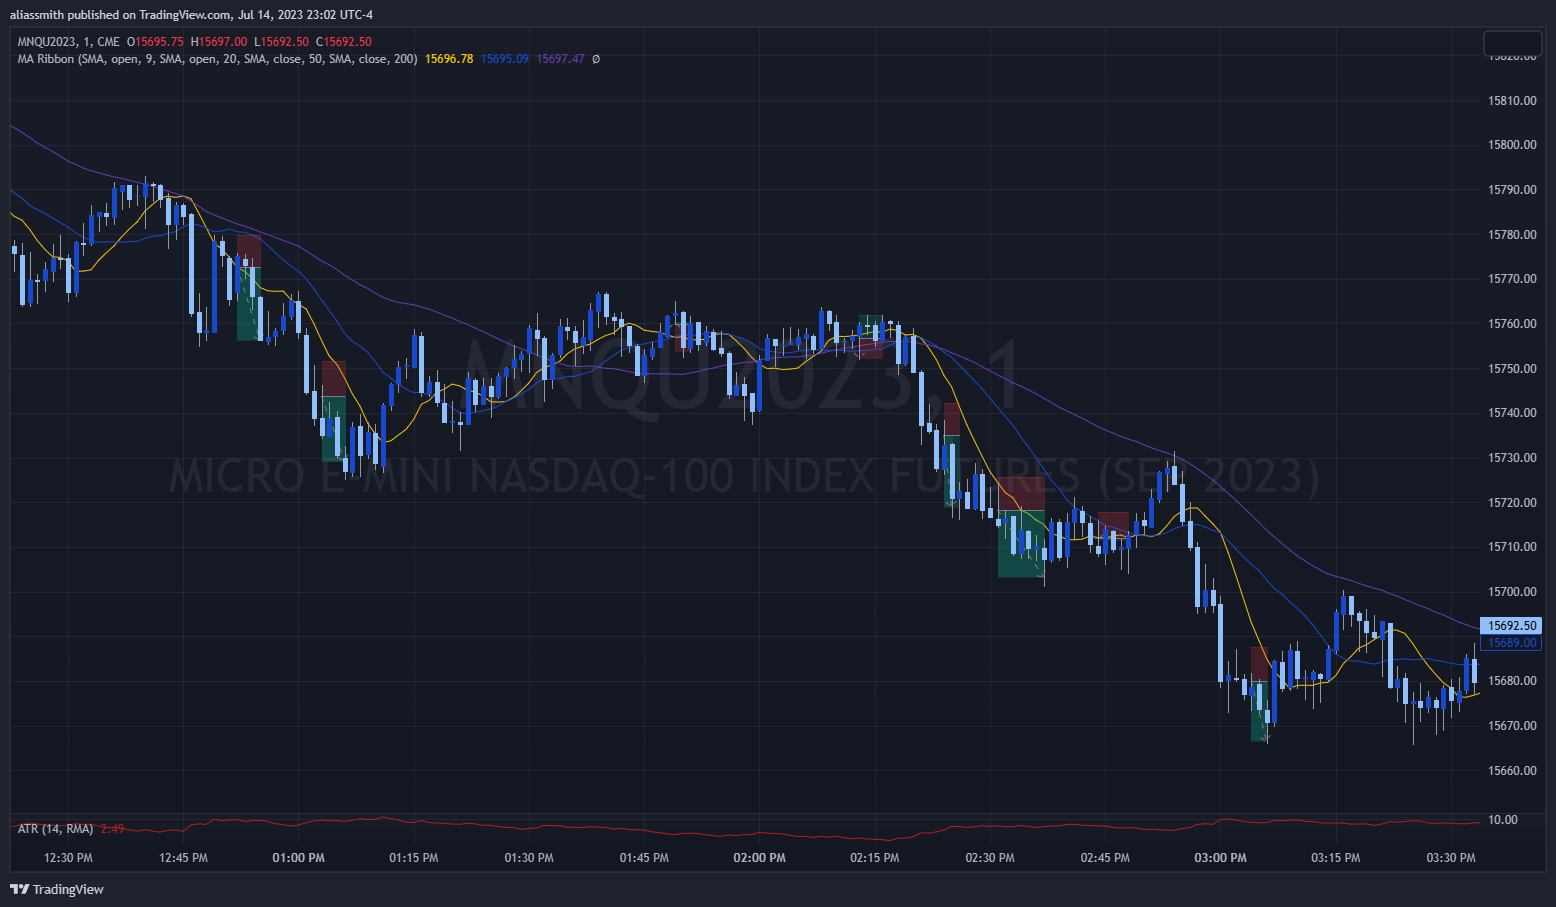
Task: Click the 15720.00 price axis label
Action: [x=1512, y=503]
